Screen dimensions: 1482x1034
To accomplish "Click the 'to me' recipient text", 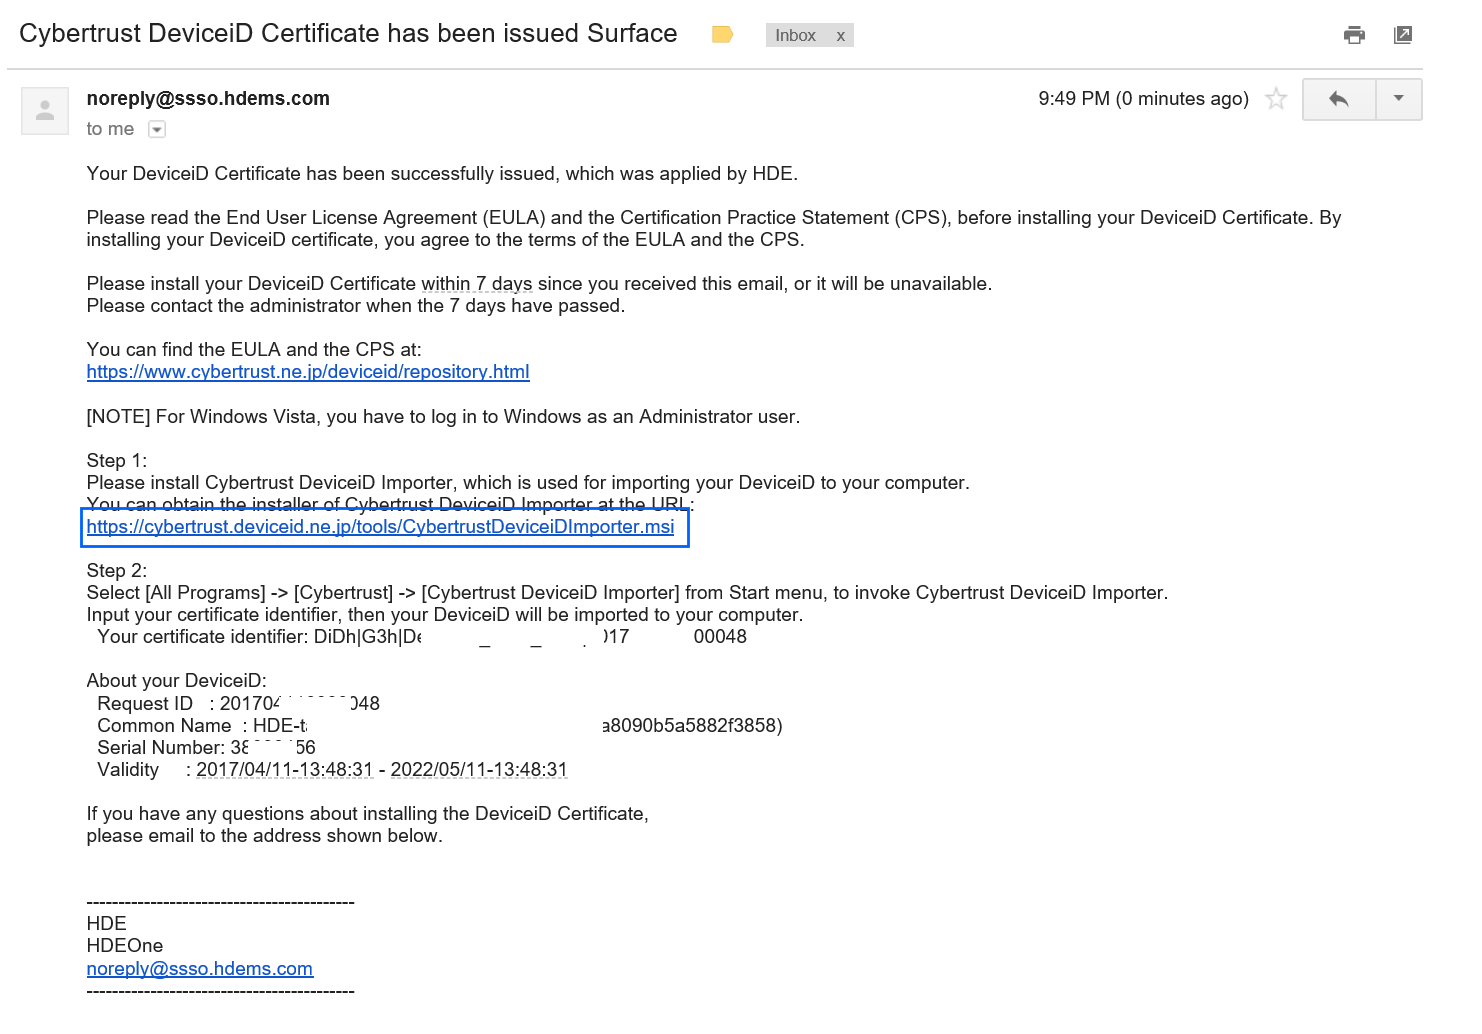I will coord(110,129).
